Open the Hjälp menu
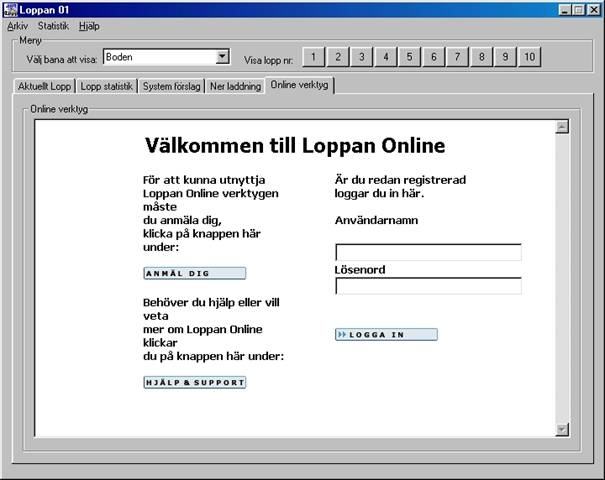 [89, 26]
